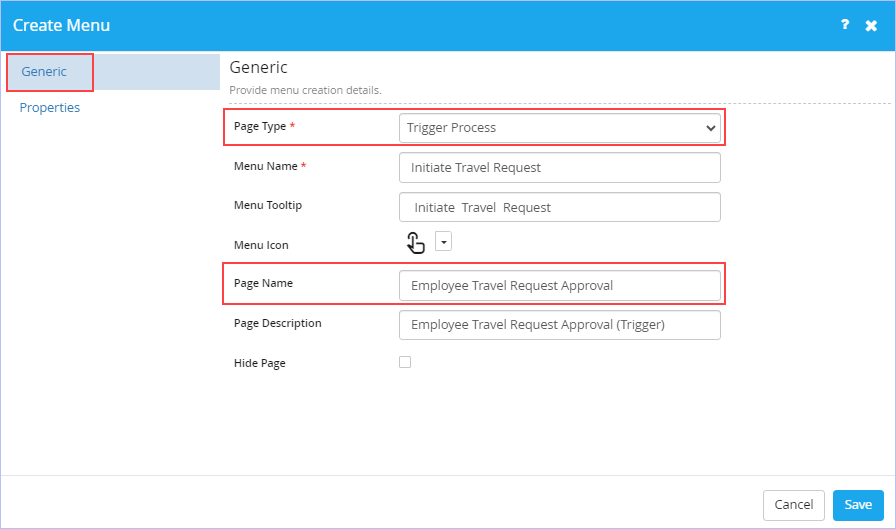Click the help question mark icon
The height and width of the screenshot is (529, 896).
845,25
